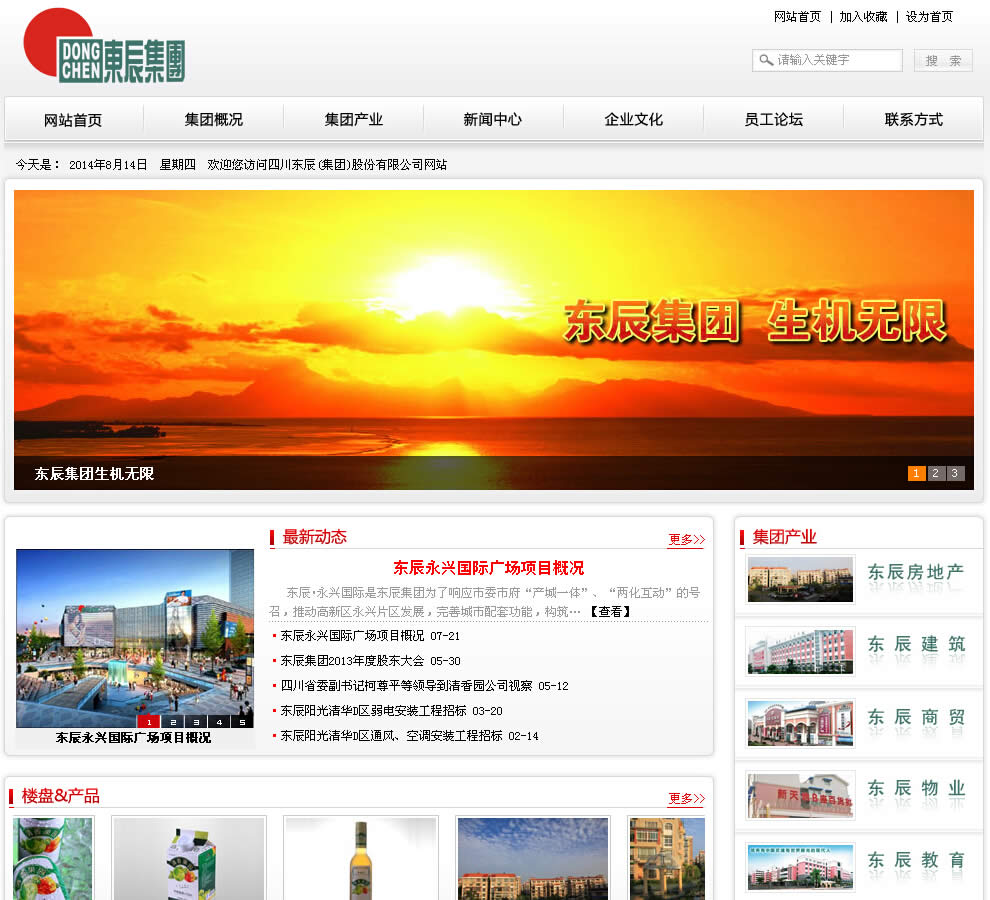Show news image number 3

195,722
